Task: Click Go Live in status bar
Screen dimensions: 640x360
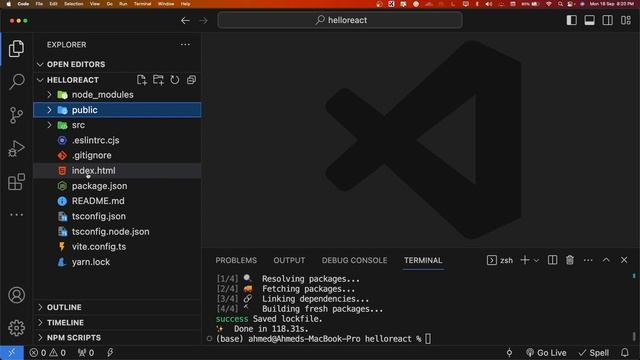Action: coord(546,353)
